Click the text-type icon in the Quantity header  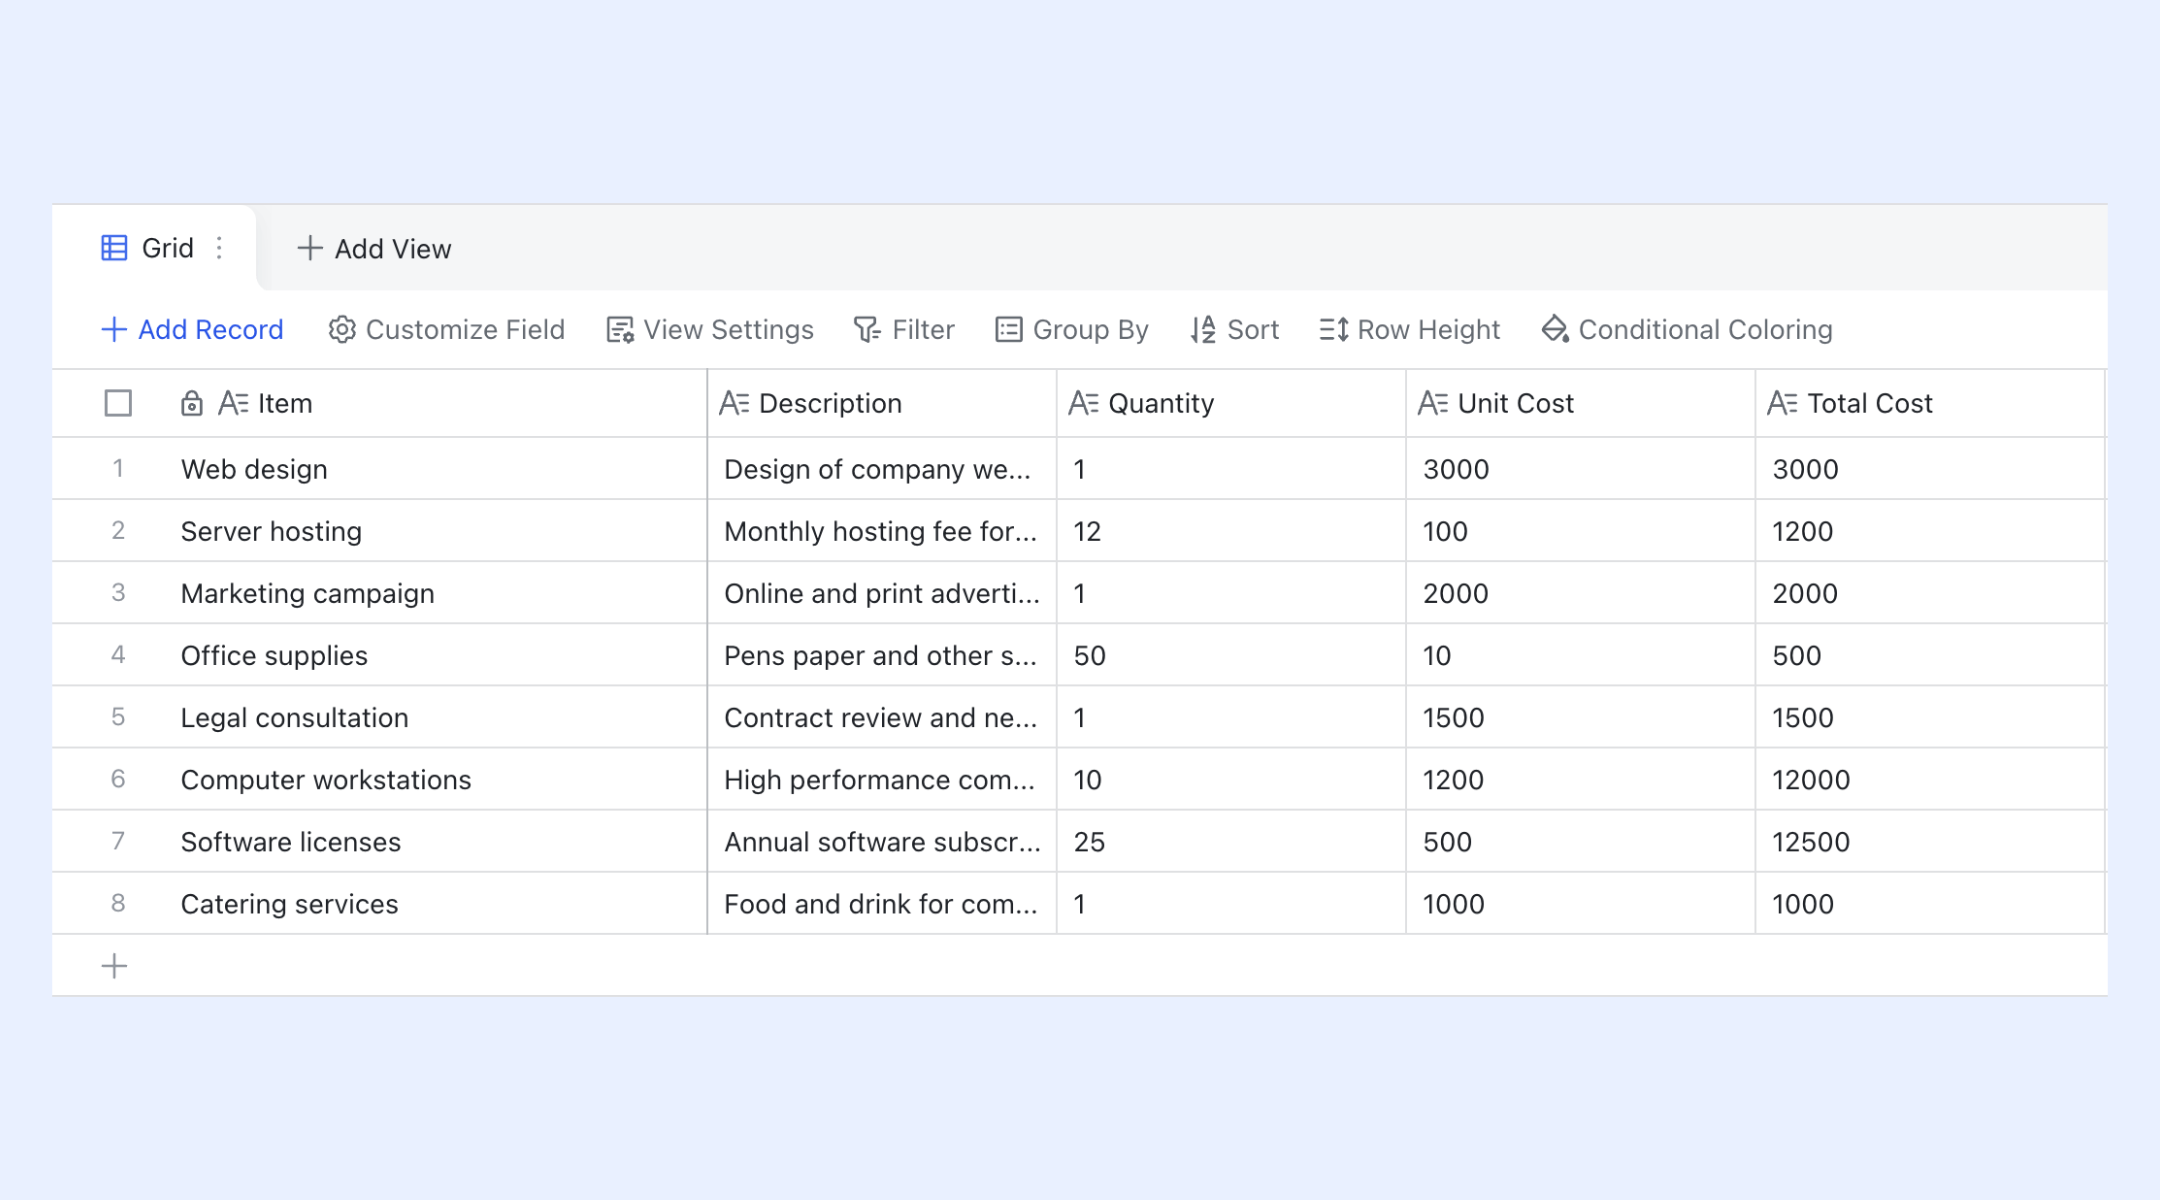coord(1084,404)
